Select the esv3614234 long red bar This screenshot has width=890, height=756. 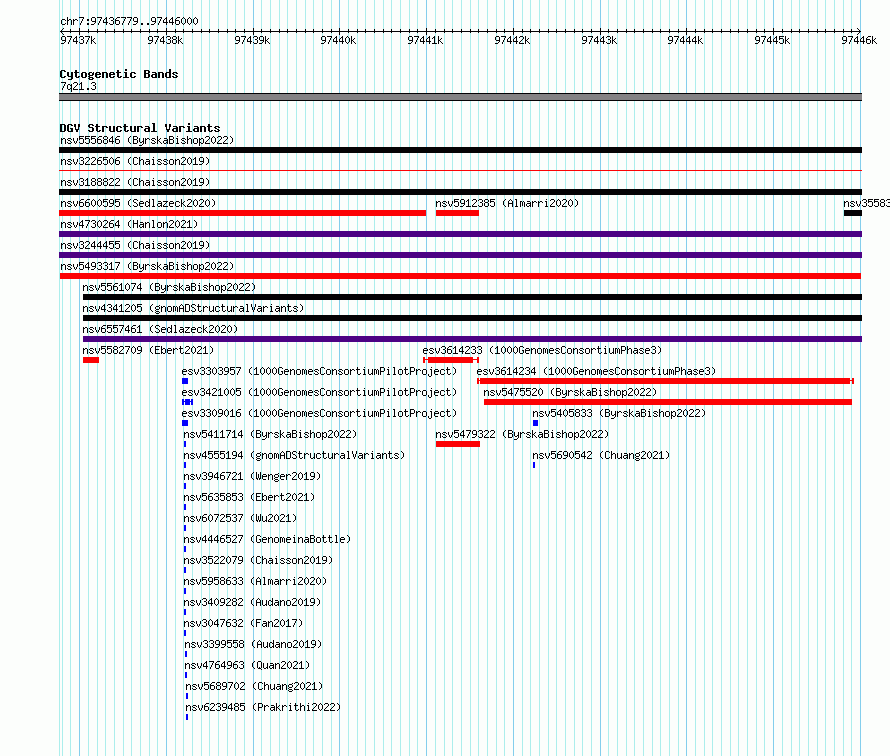pyautogui.click(x=665, y=381)
